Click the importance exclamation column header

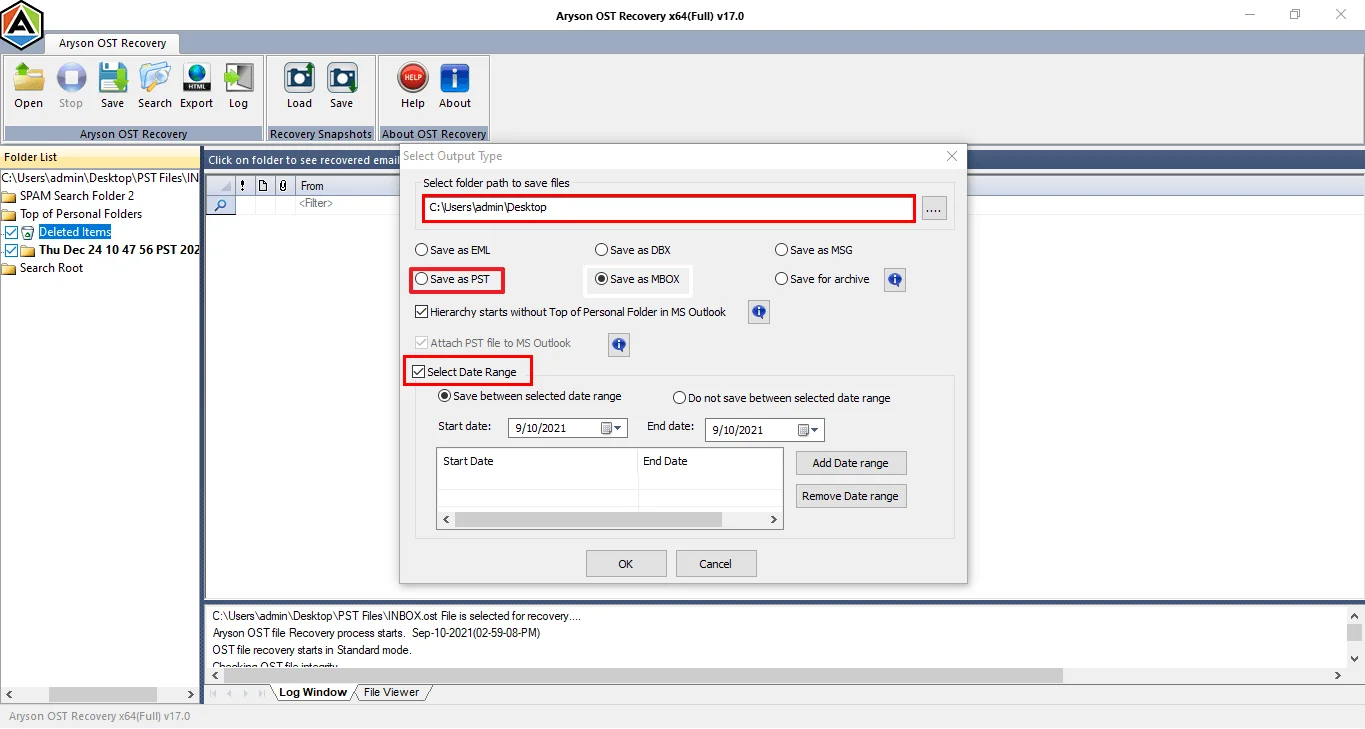click(243, 186)
